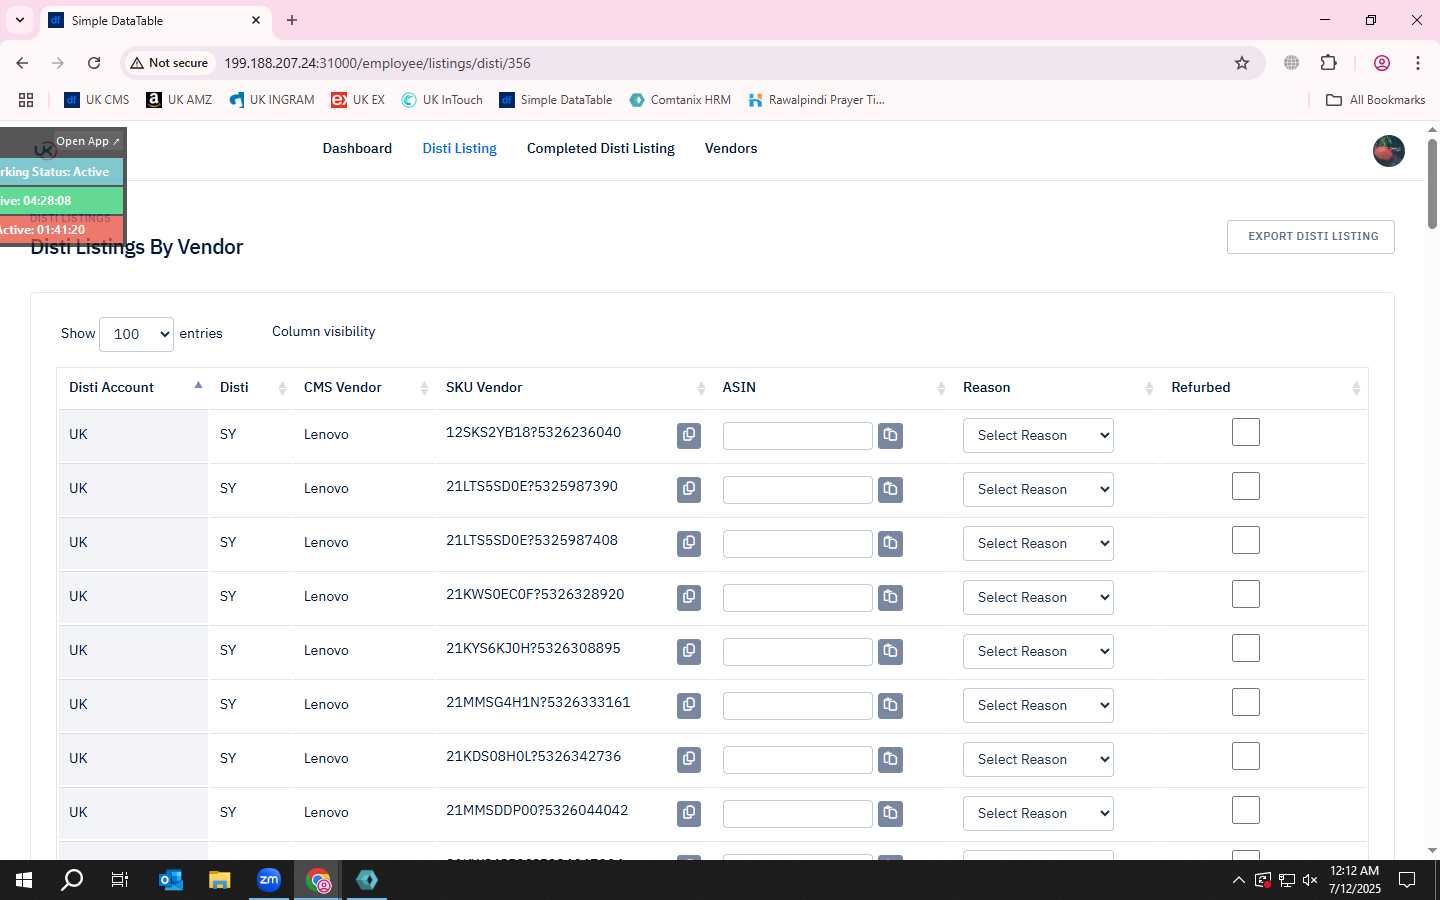This screenshot has width=1440, height=900.
Task: Click the ASIN paste icon in the 21LTS5SD0E?5325987408 row
Action: [890, 543]
